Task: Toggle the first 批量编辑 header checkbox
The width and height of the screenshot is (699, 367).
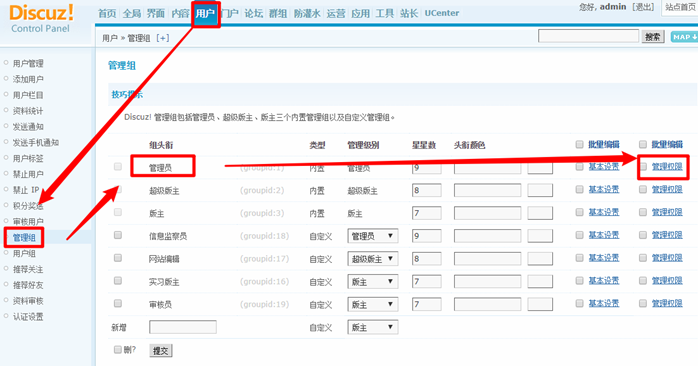Action: pos(580,144)
